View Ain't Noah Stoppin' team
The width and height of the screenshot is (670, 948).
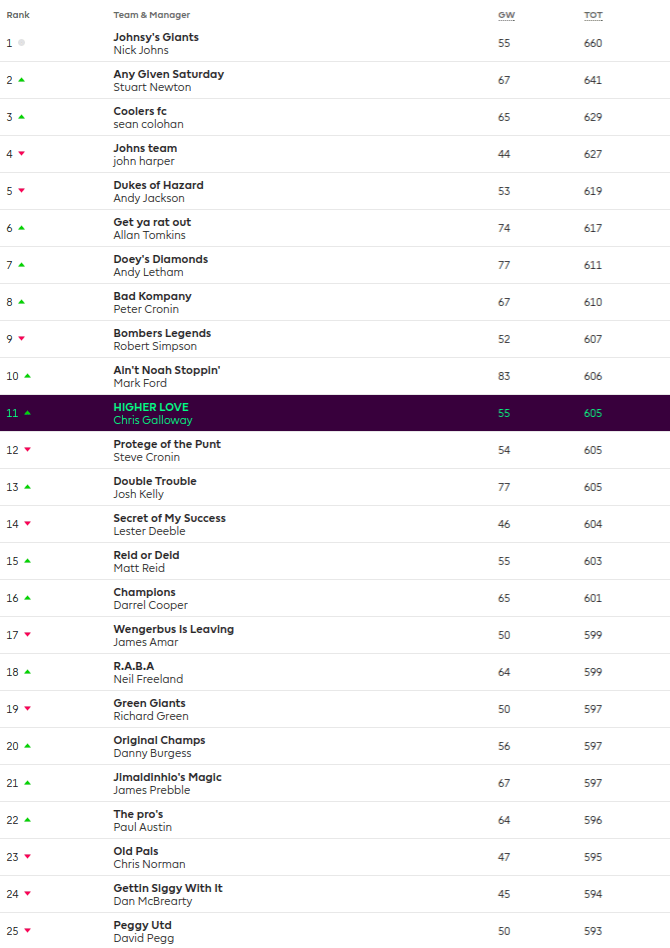tap(166, 370)
